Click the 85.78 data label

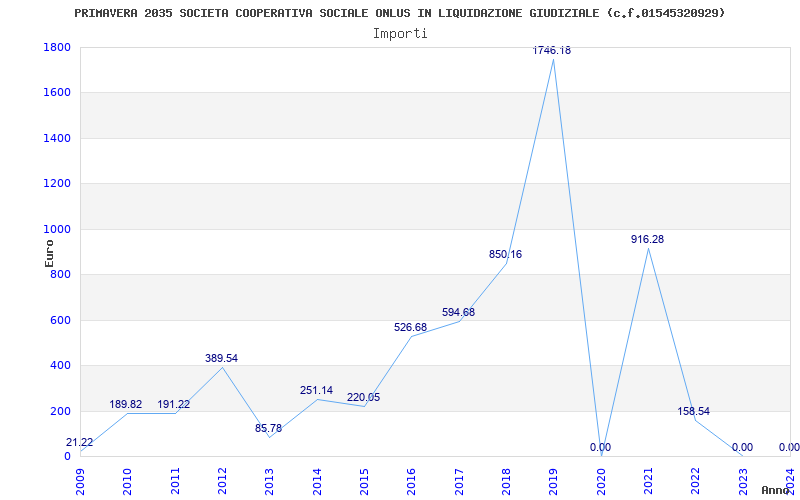point(268,429)
